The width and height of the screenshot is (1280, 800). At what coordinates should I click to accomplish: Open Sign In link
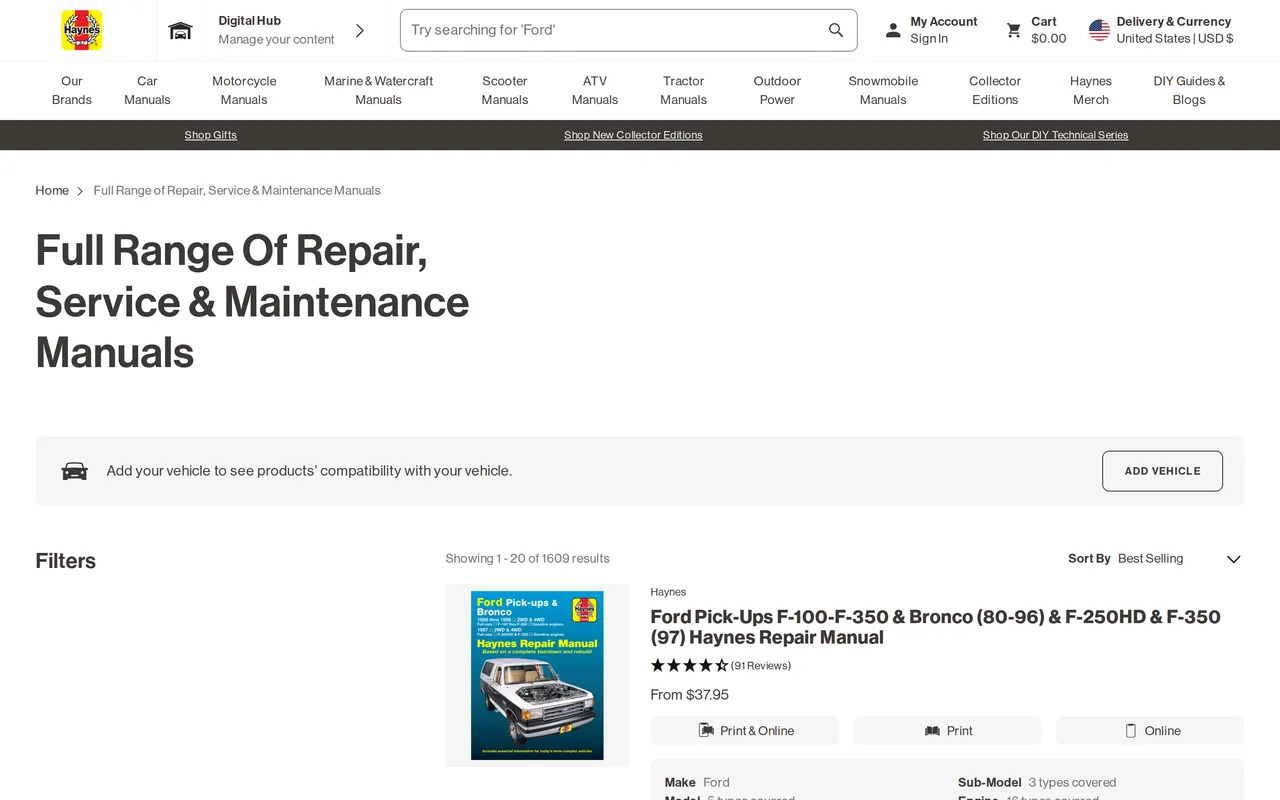pos(929,39)
